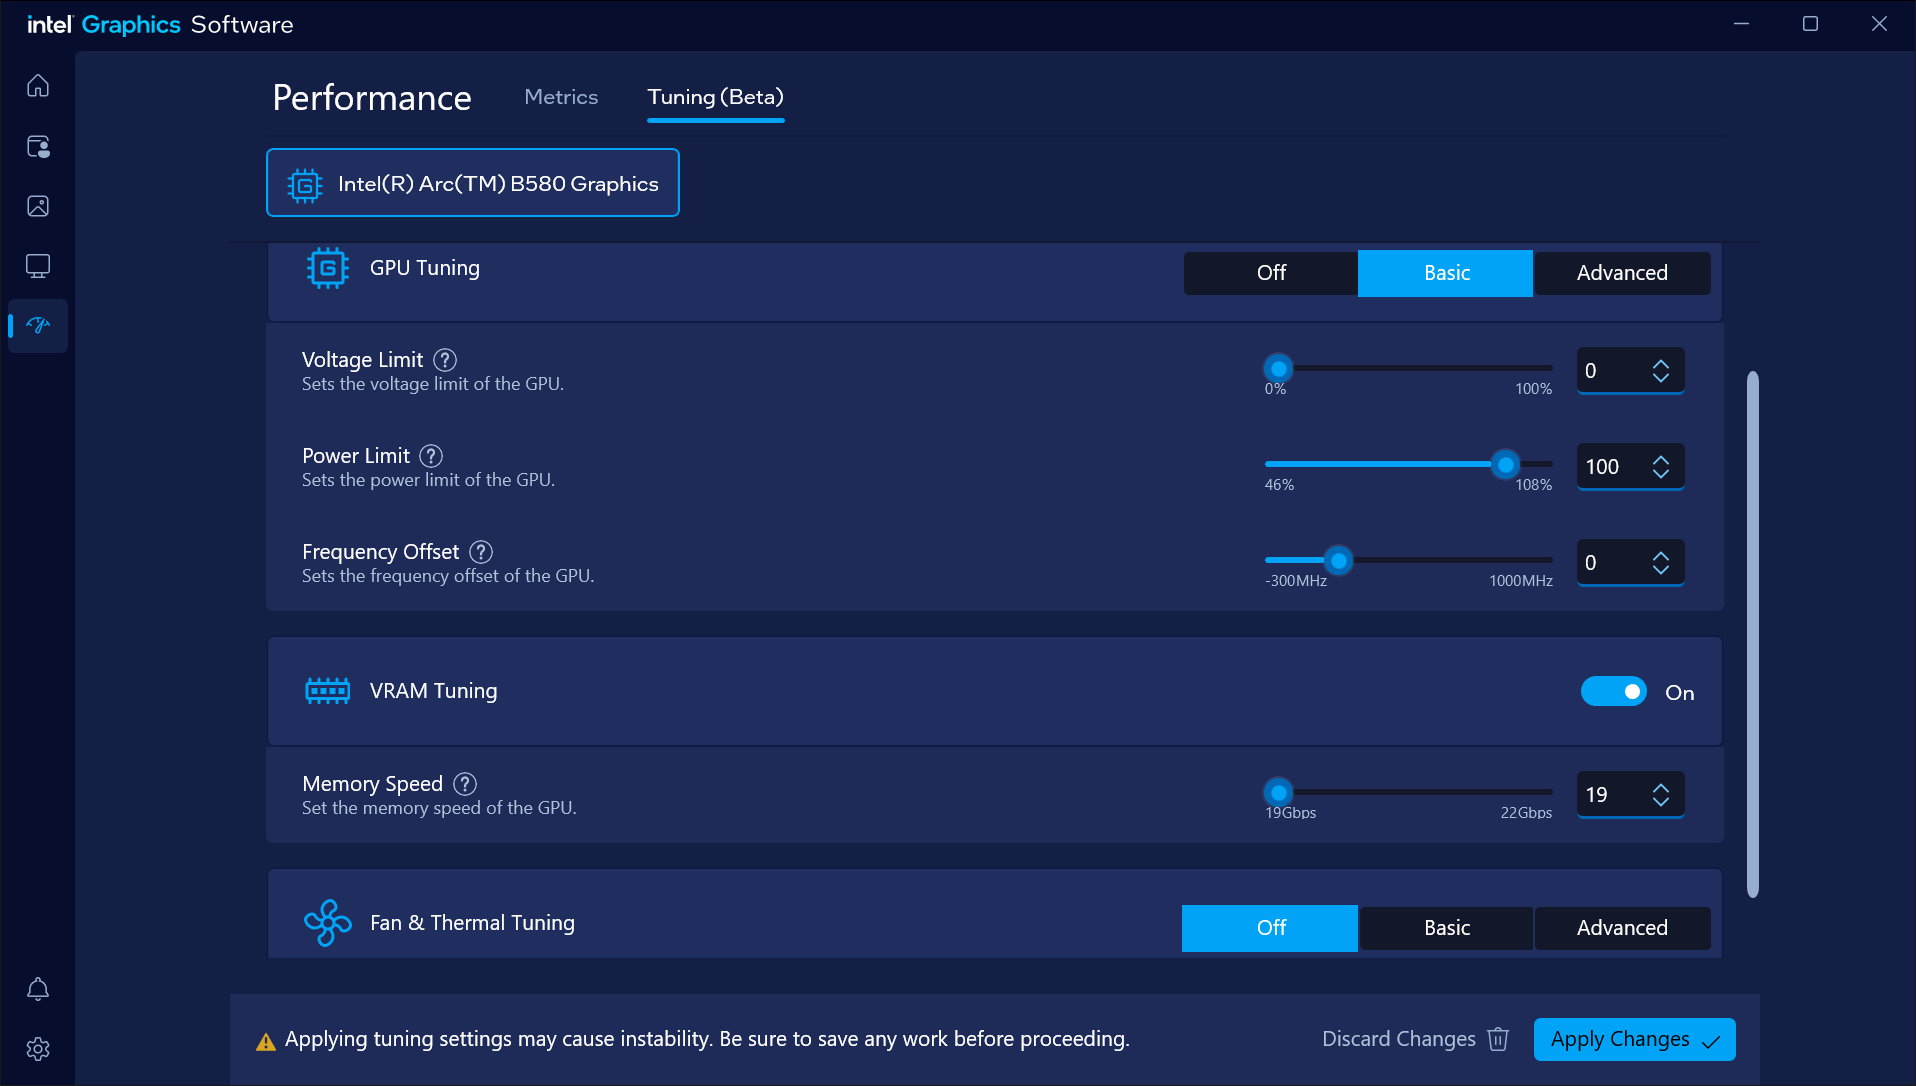Open the media image sidebar icon
1916x1086 pixels.
click(38, 206)
